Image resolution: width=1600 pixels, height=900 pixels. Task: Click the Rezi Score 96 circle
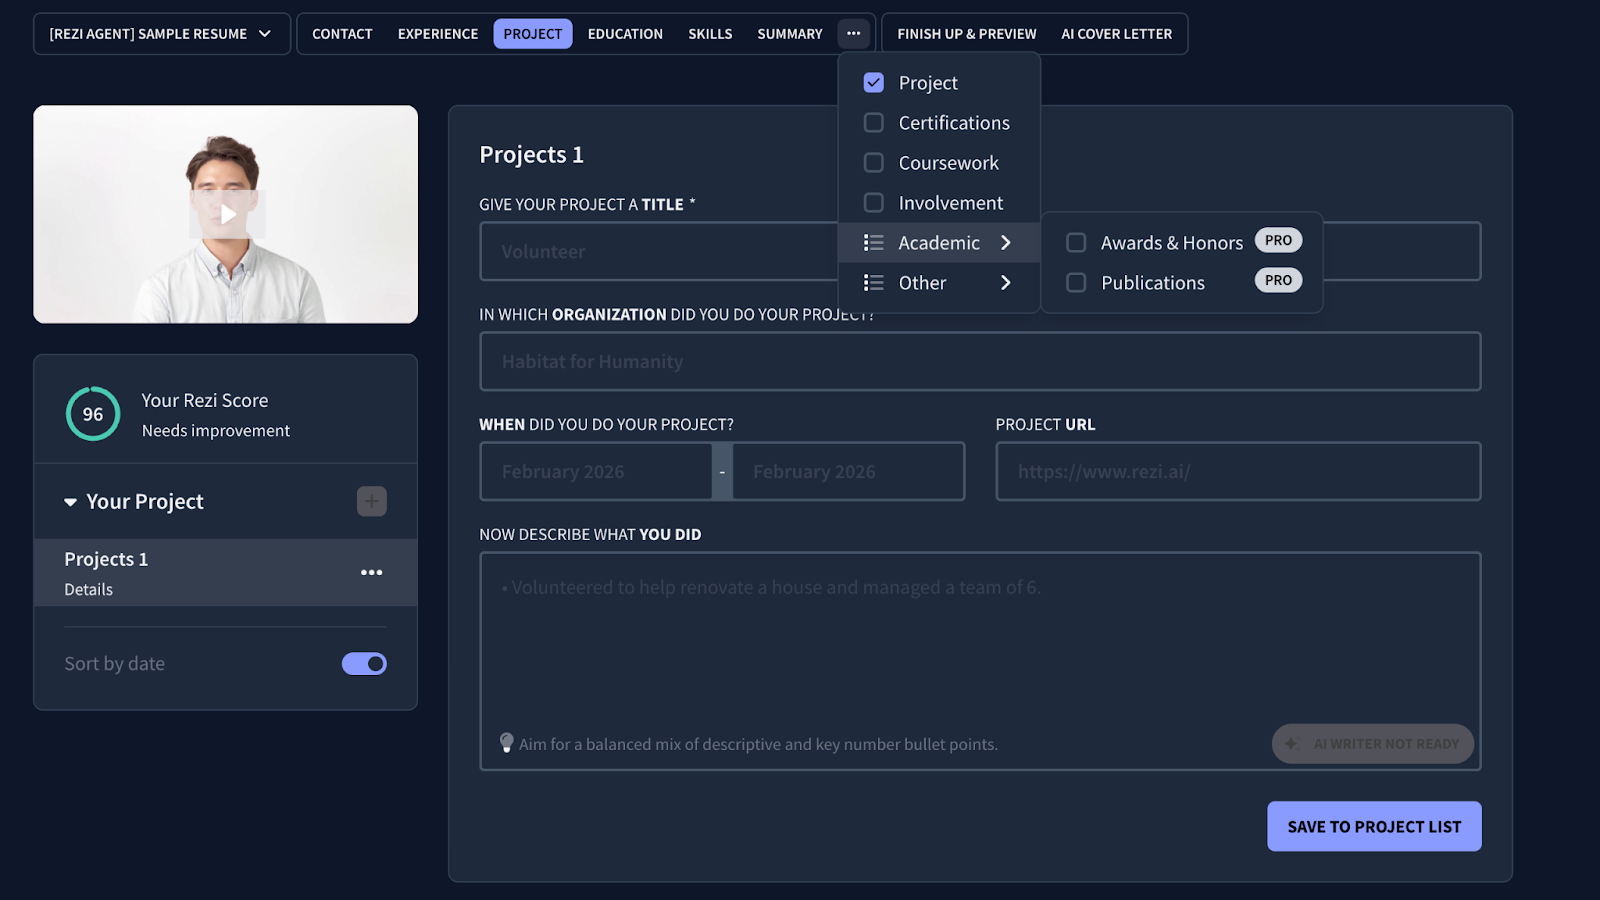pos(93,414)
